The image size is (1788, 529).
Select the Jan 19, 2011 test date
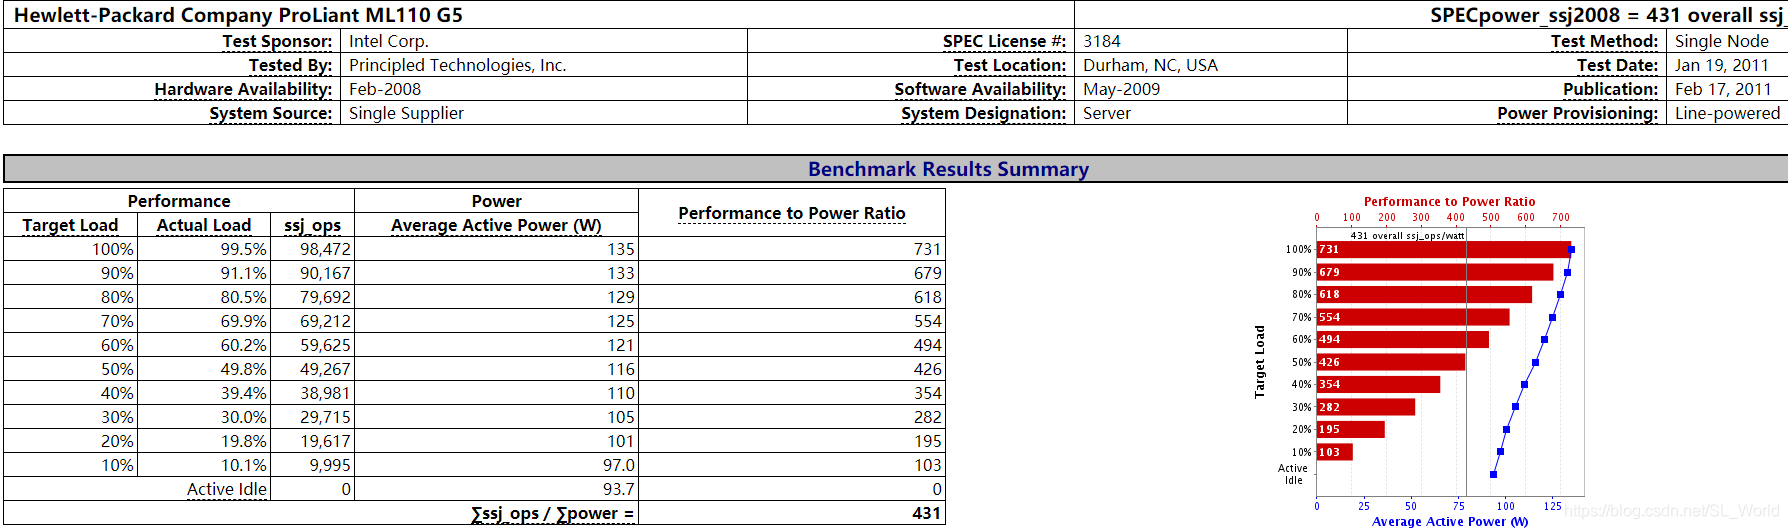click(x=1722, y=65)
